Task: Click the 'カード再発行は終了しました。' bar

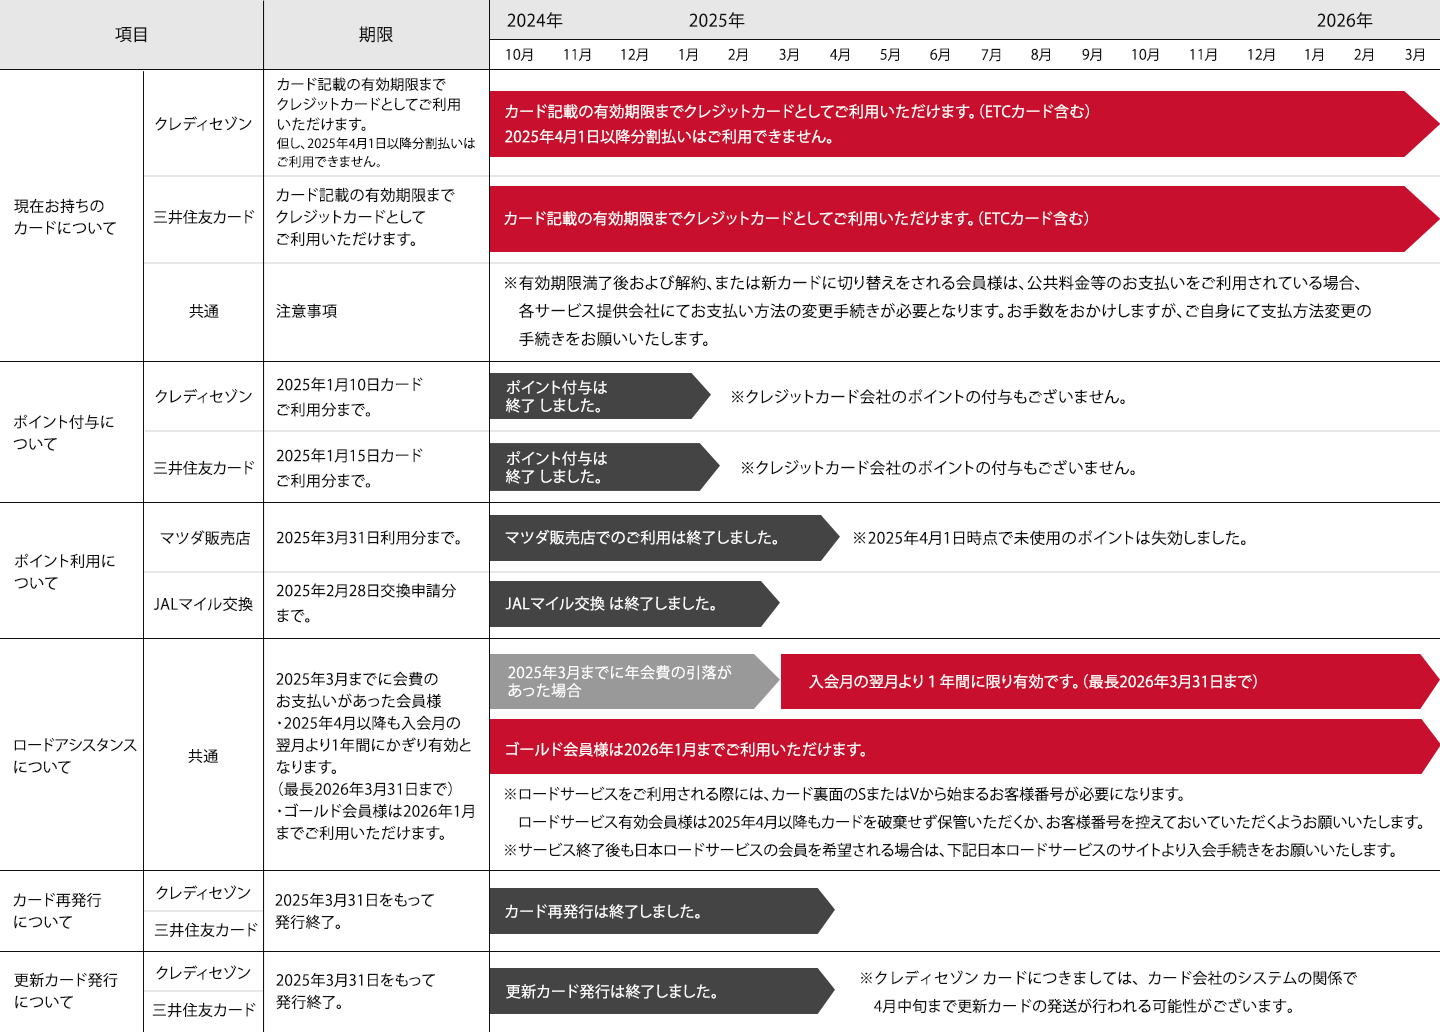Action: (x=662, y=911)
